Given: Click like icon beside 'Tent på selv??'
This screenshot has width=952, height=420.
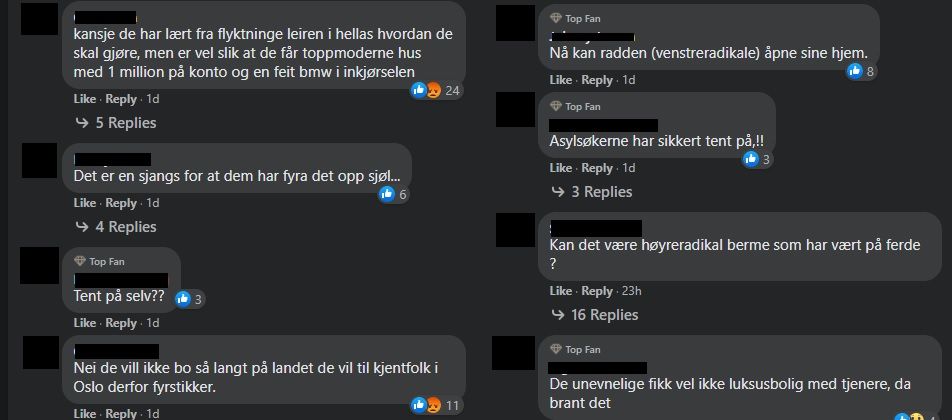Looking at the screenshot, I should (183, 299).
